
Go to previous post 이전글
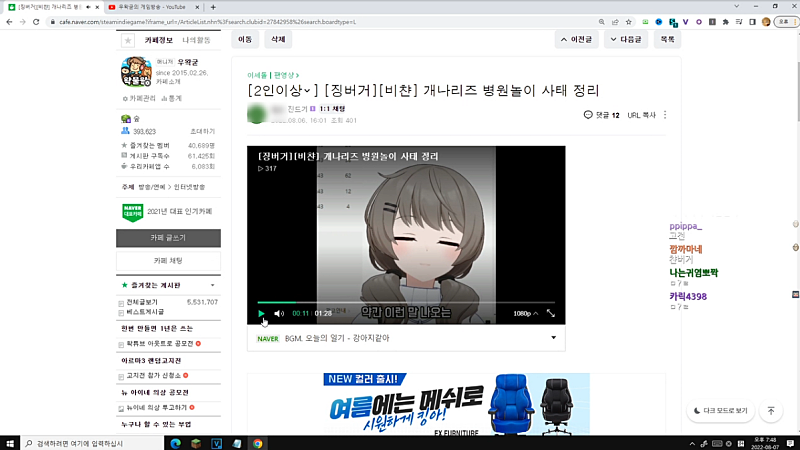click(577, 39)
